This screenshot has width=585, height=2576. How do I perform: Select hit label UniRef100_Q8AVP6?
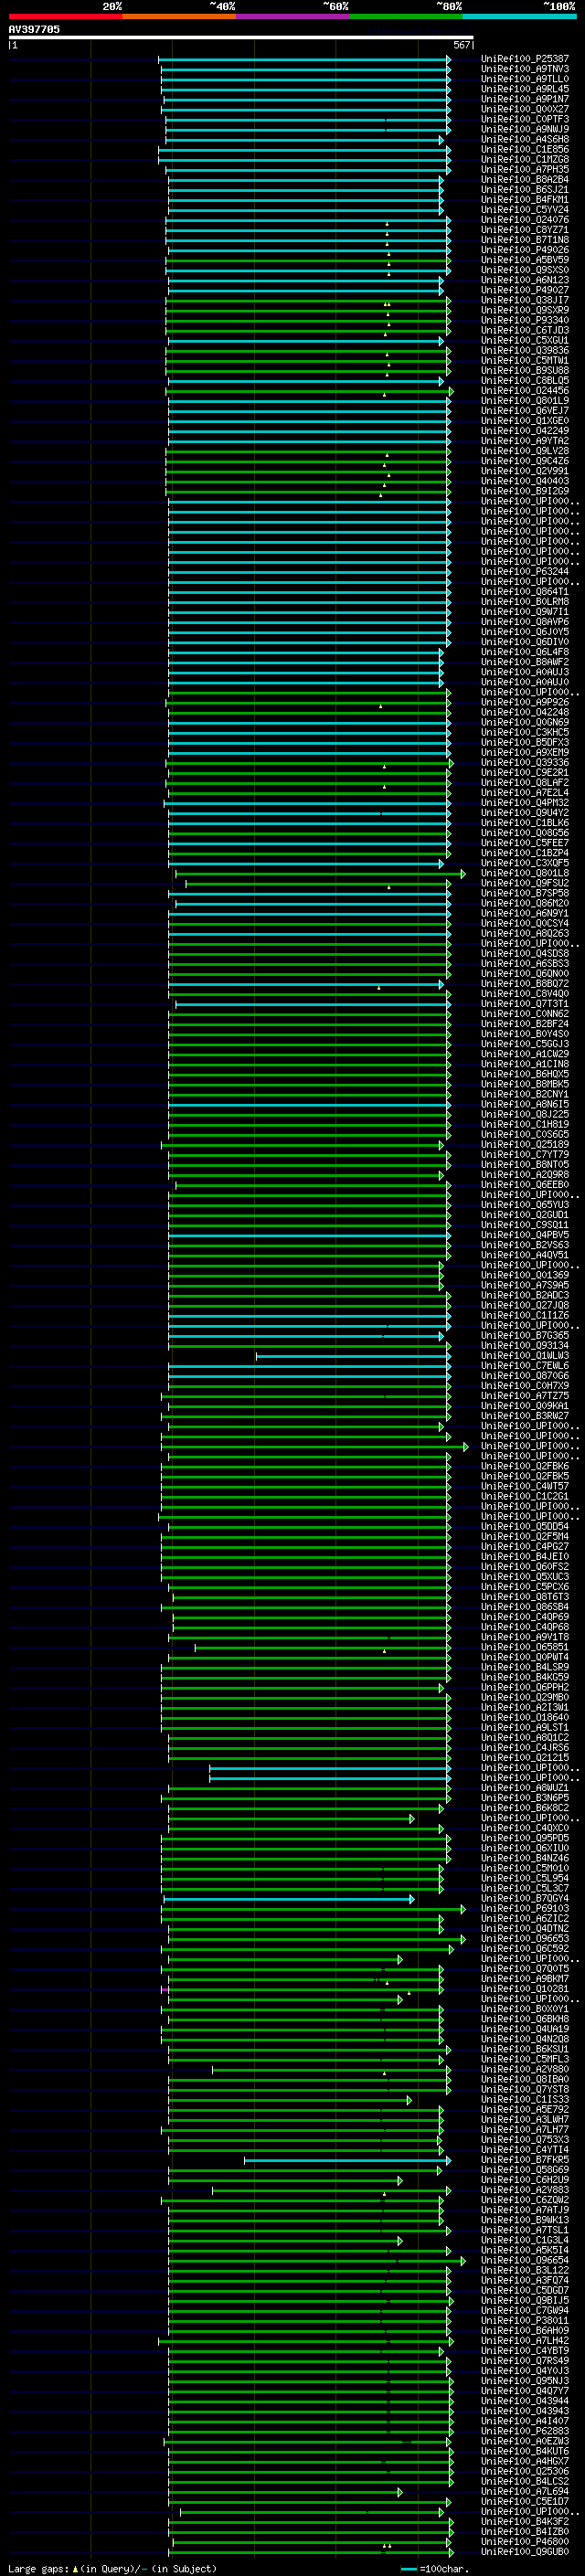pos(525,622)
